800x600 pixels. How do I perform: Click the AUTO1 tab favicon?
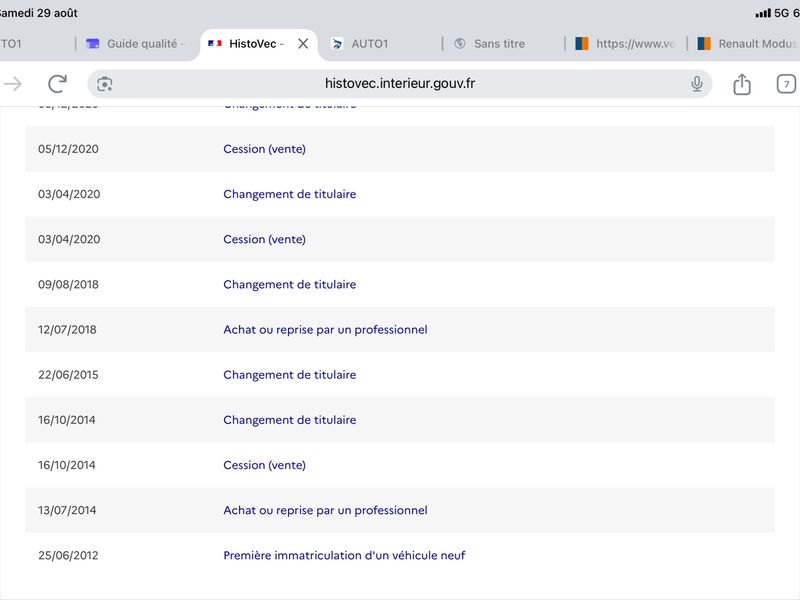click(x=337, y=44)
